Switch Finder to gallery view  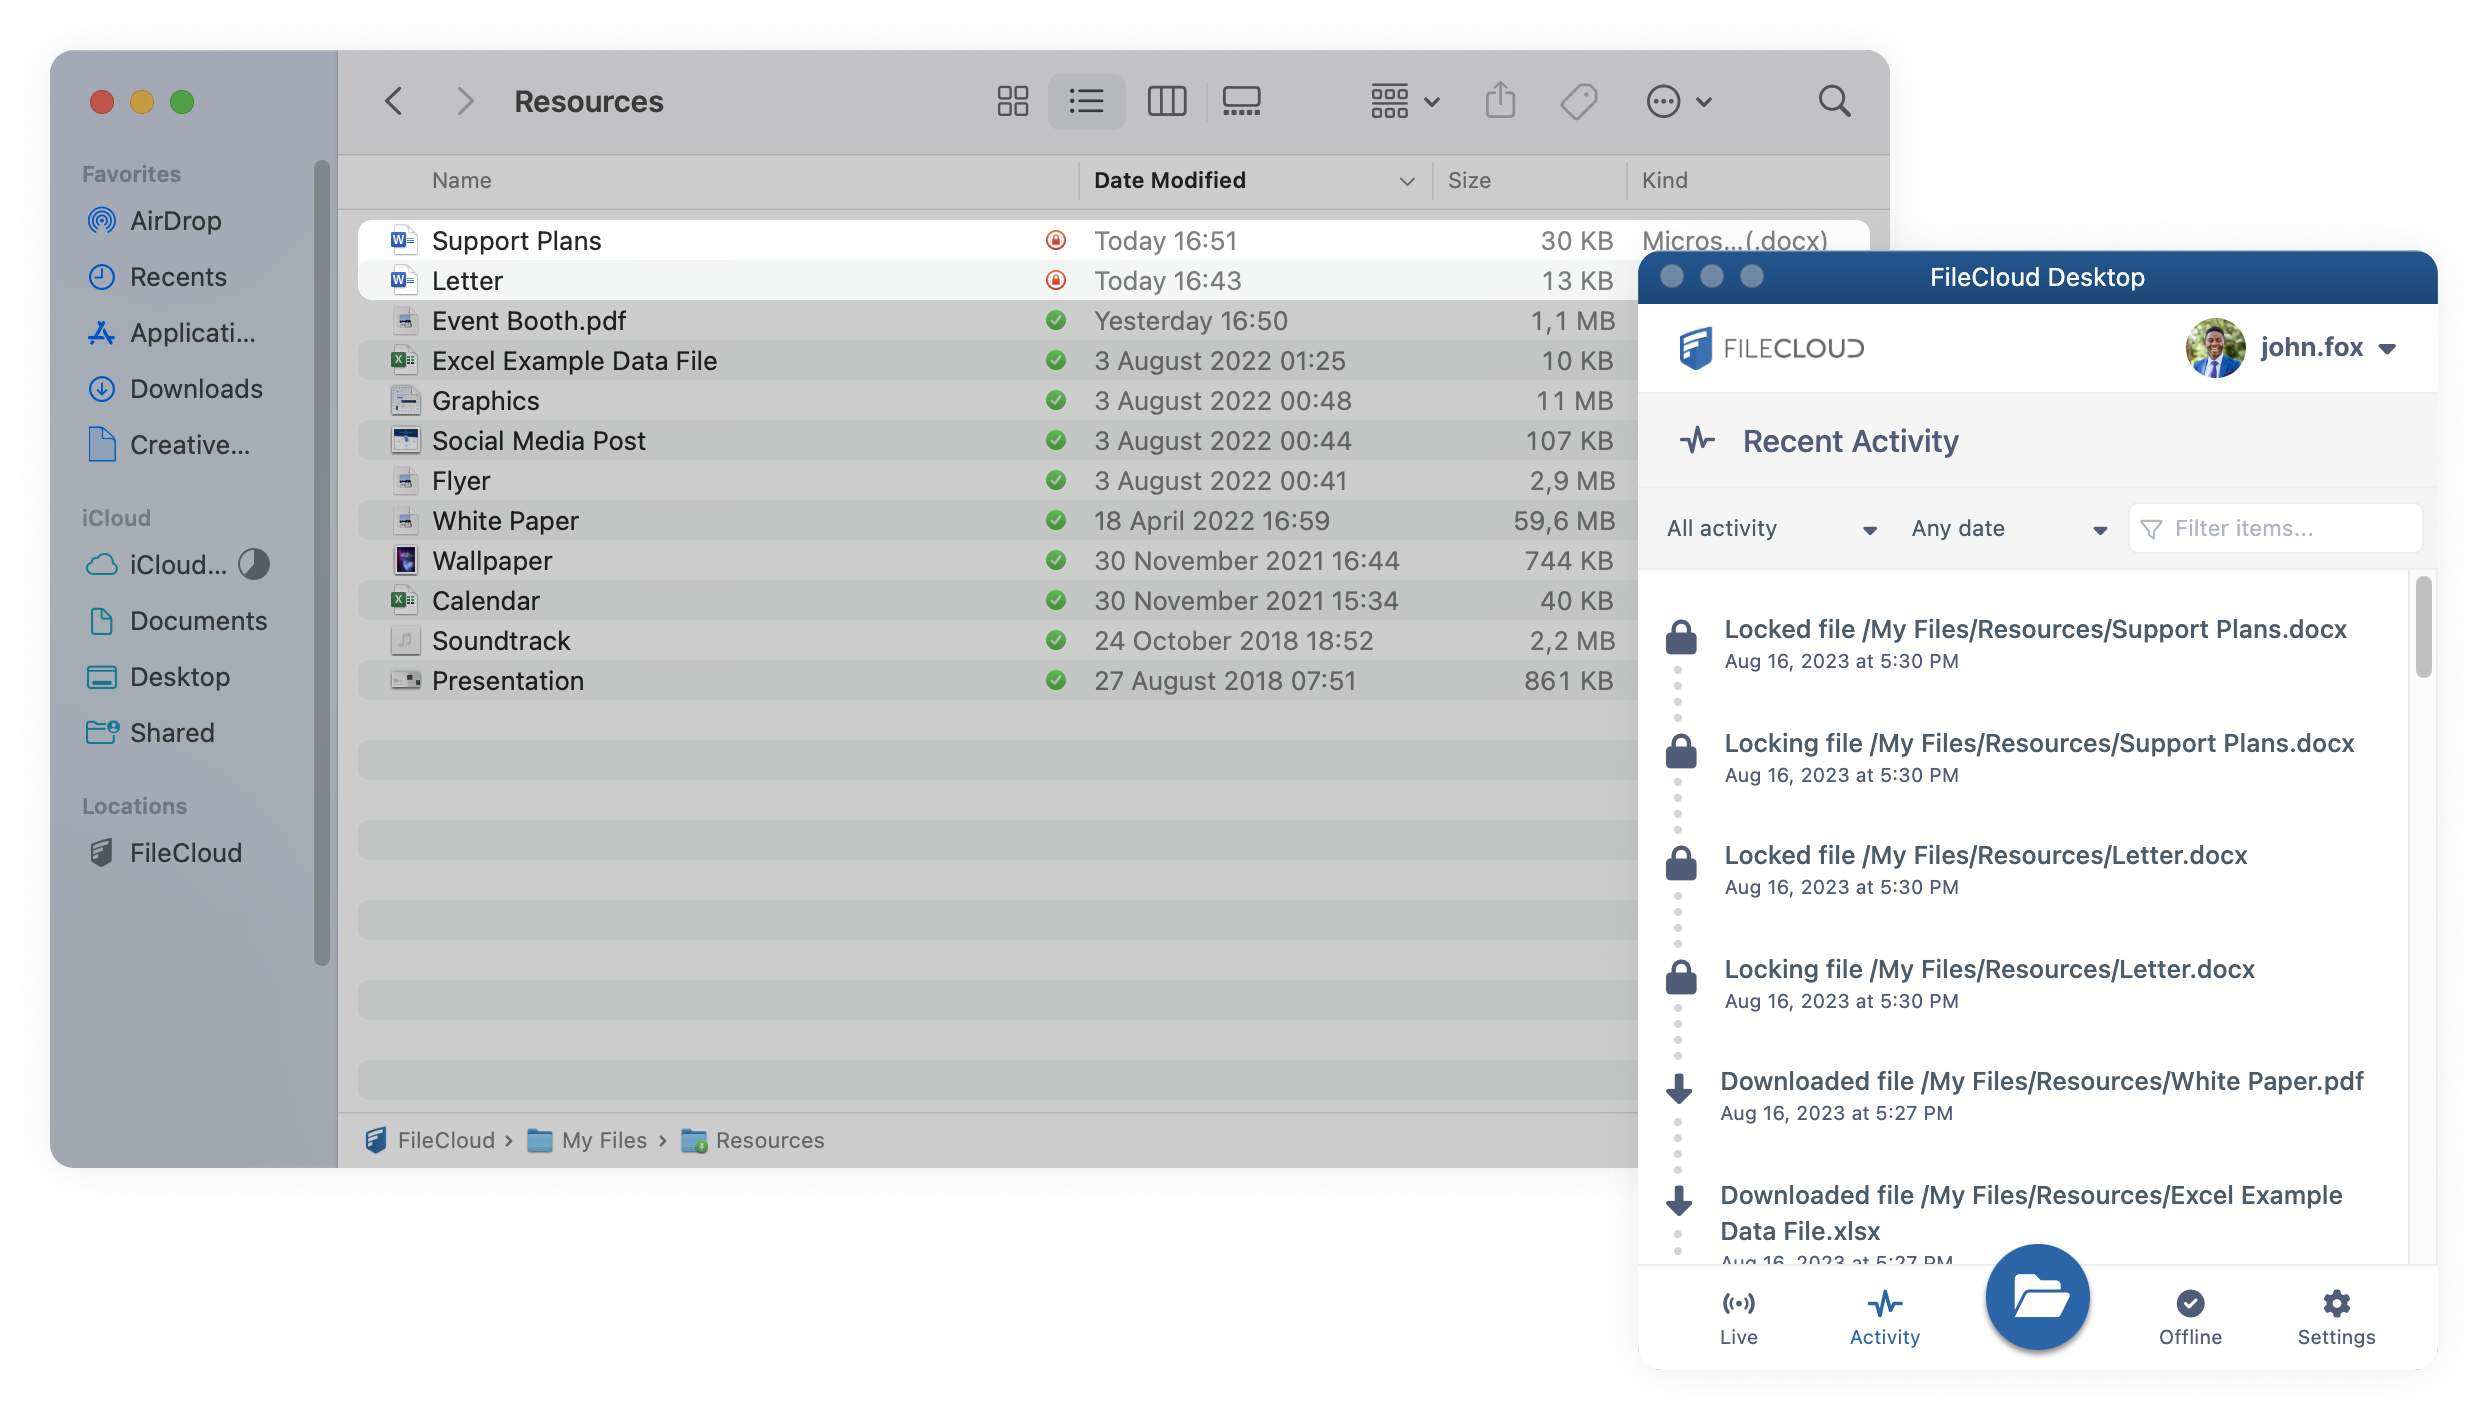(1241, 101)
